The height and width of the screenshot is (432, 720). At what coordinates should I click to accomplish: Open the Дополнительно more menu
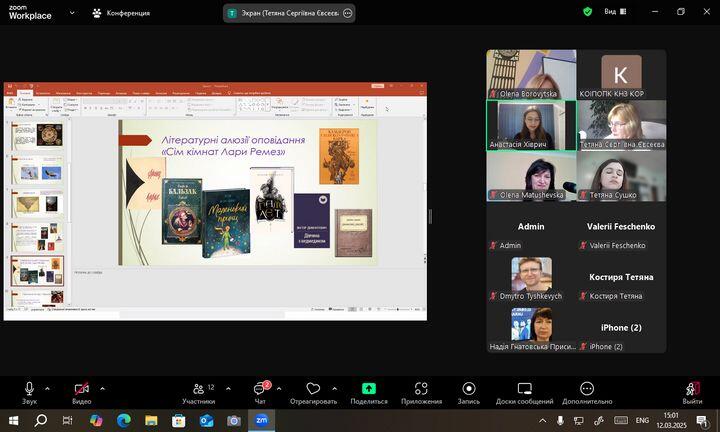tap(587, 393)
